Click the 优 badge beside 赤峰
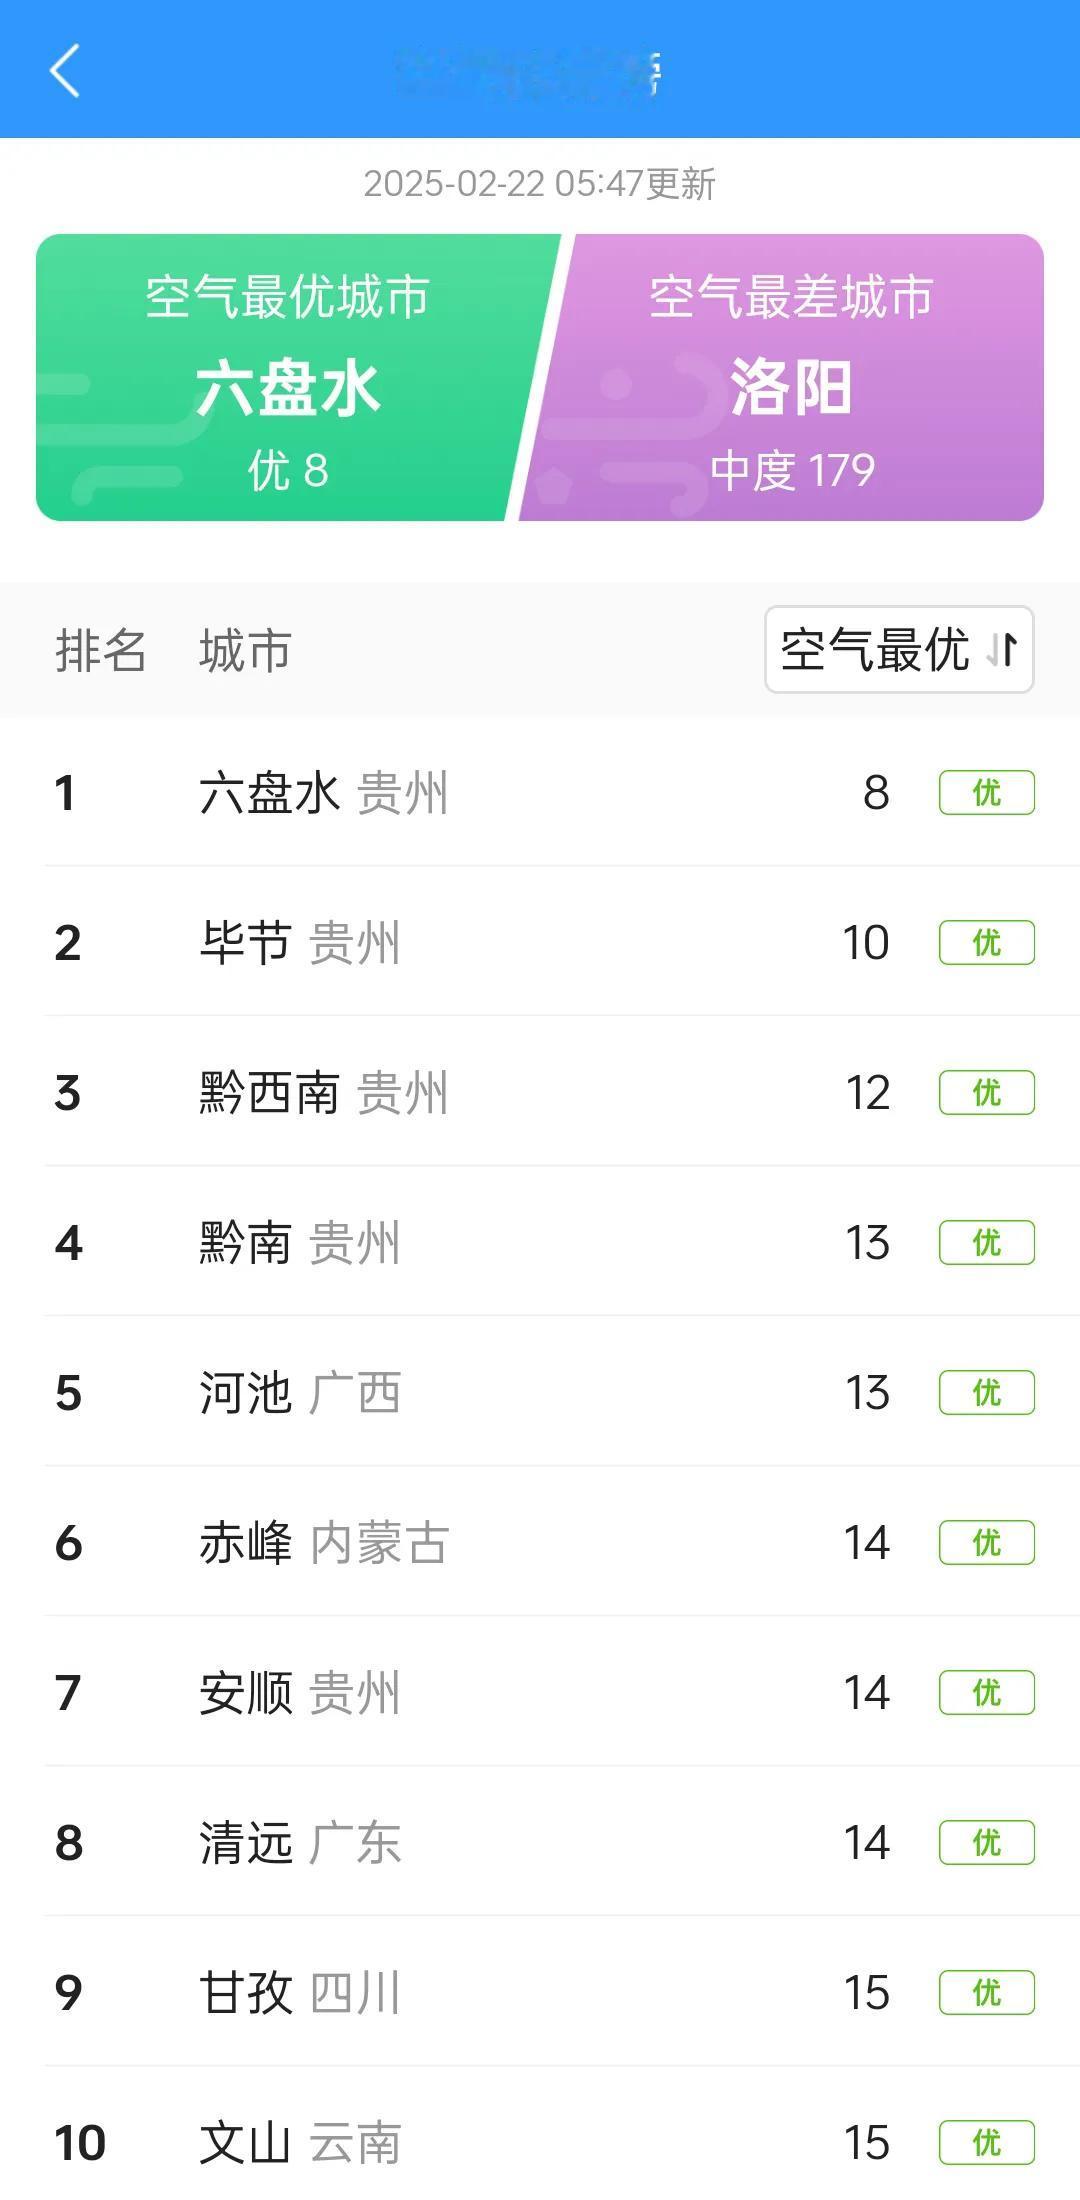Viewport: 1080px width, 2200px height. point(987,1543)
